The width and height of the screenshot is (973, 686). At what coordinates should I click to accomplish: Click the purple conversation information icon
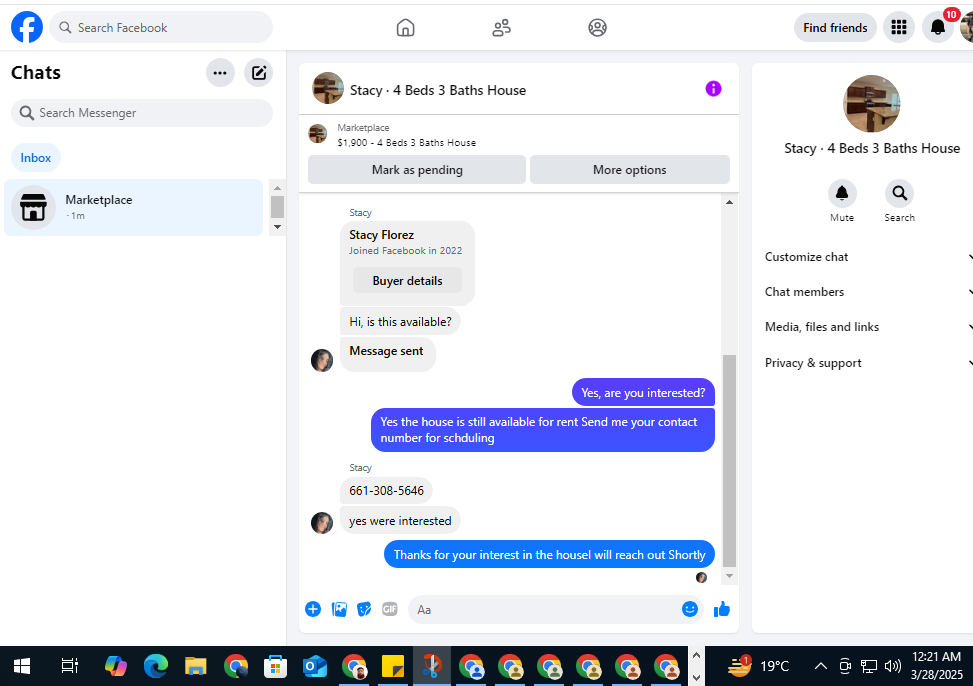(x=713, y=89)
